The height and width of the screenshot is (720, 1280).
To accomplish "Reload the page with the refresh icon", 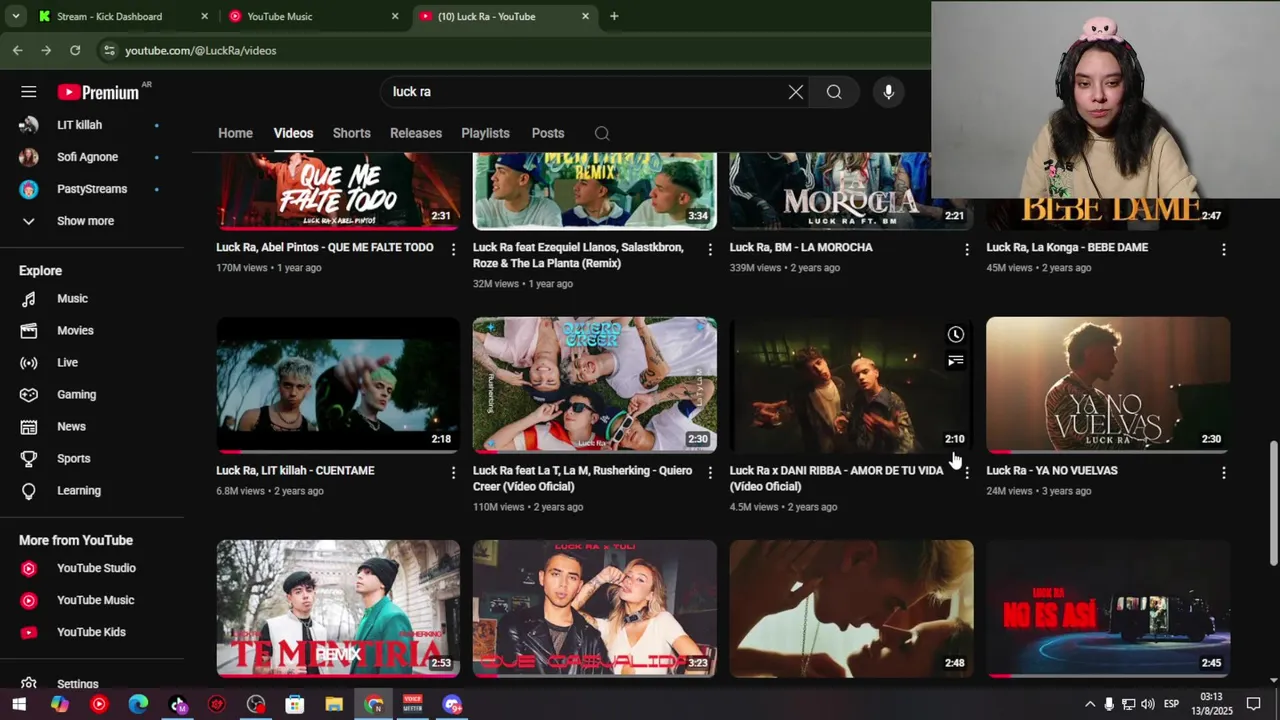I will tap(75, 50).
